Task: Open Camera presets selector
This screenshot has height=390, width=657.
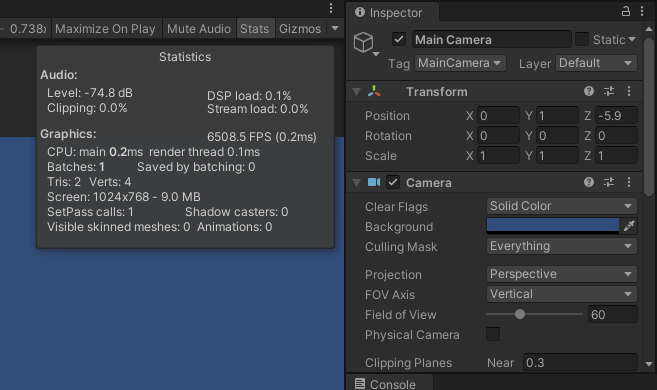Action: coord(609,182)
